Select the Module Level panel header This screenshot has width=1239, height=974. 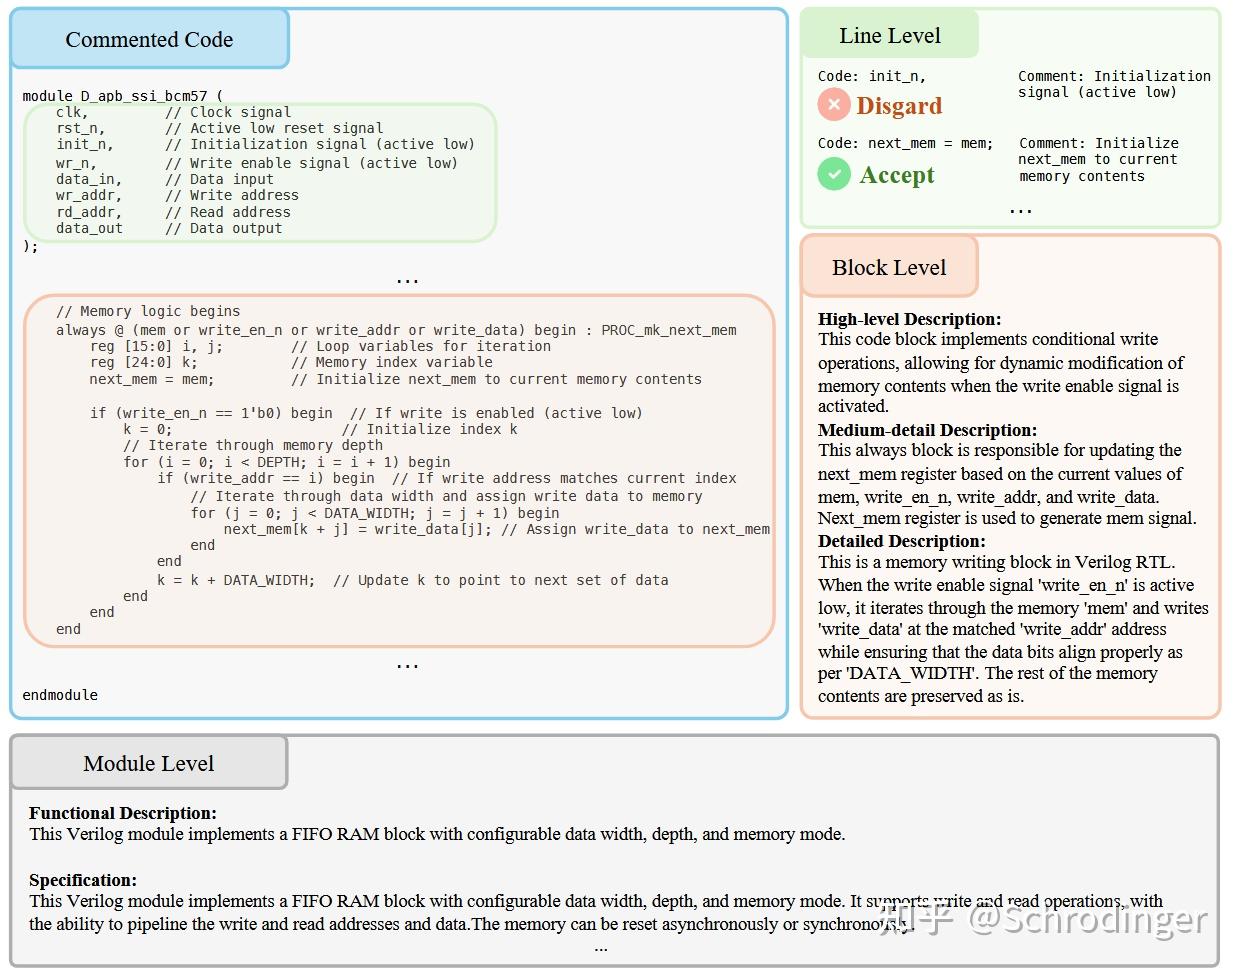coord(148,761)
